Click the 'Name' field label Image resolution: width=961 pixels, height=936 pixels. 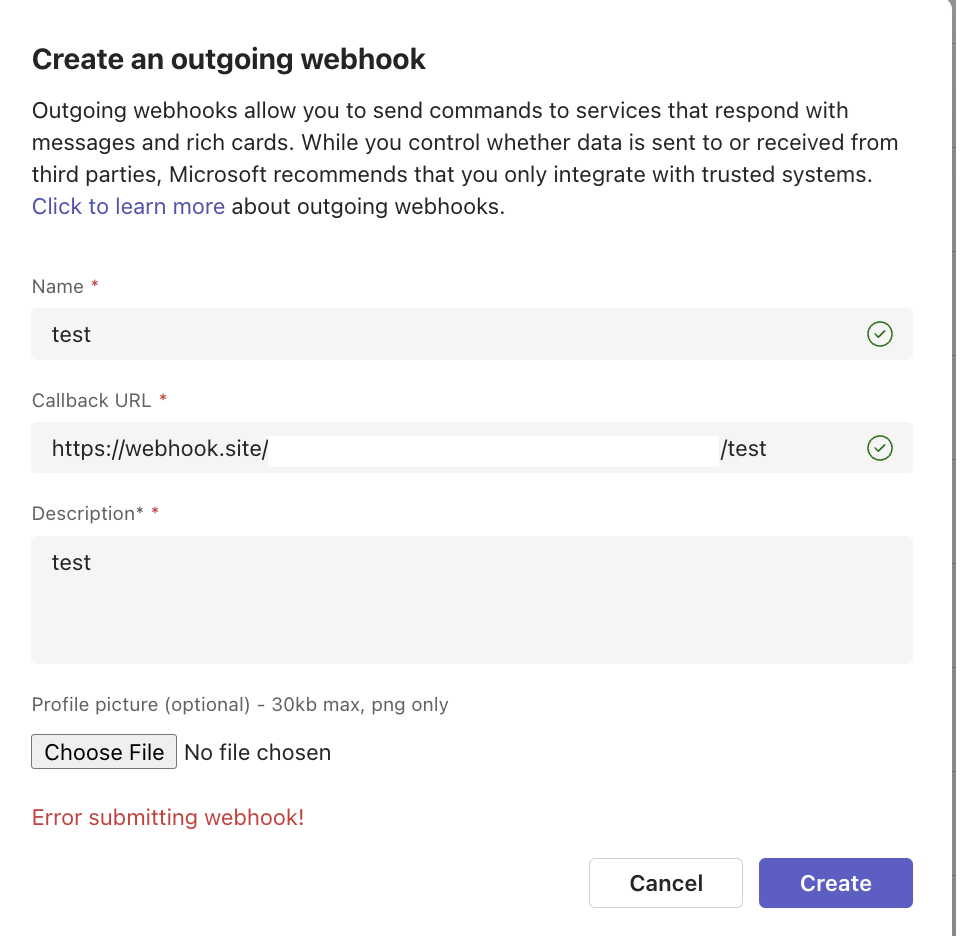pos(58,286)
